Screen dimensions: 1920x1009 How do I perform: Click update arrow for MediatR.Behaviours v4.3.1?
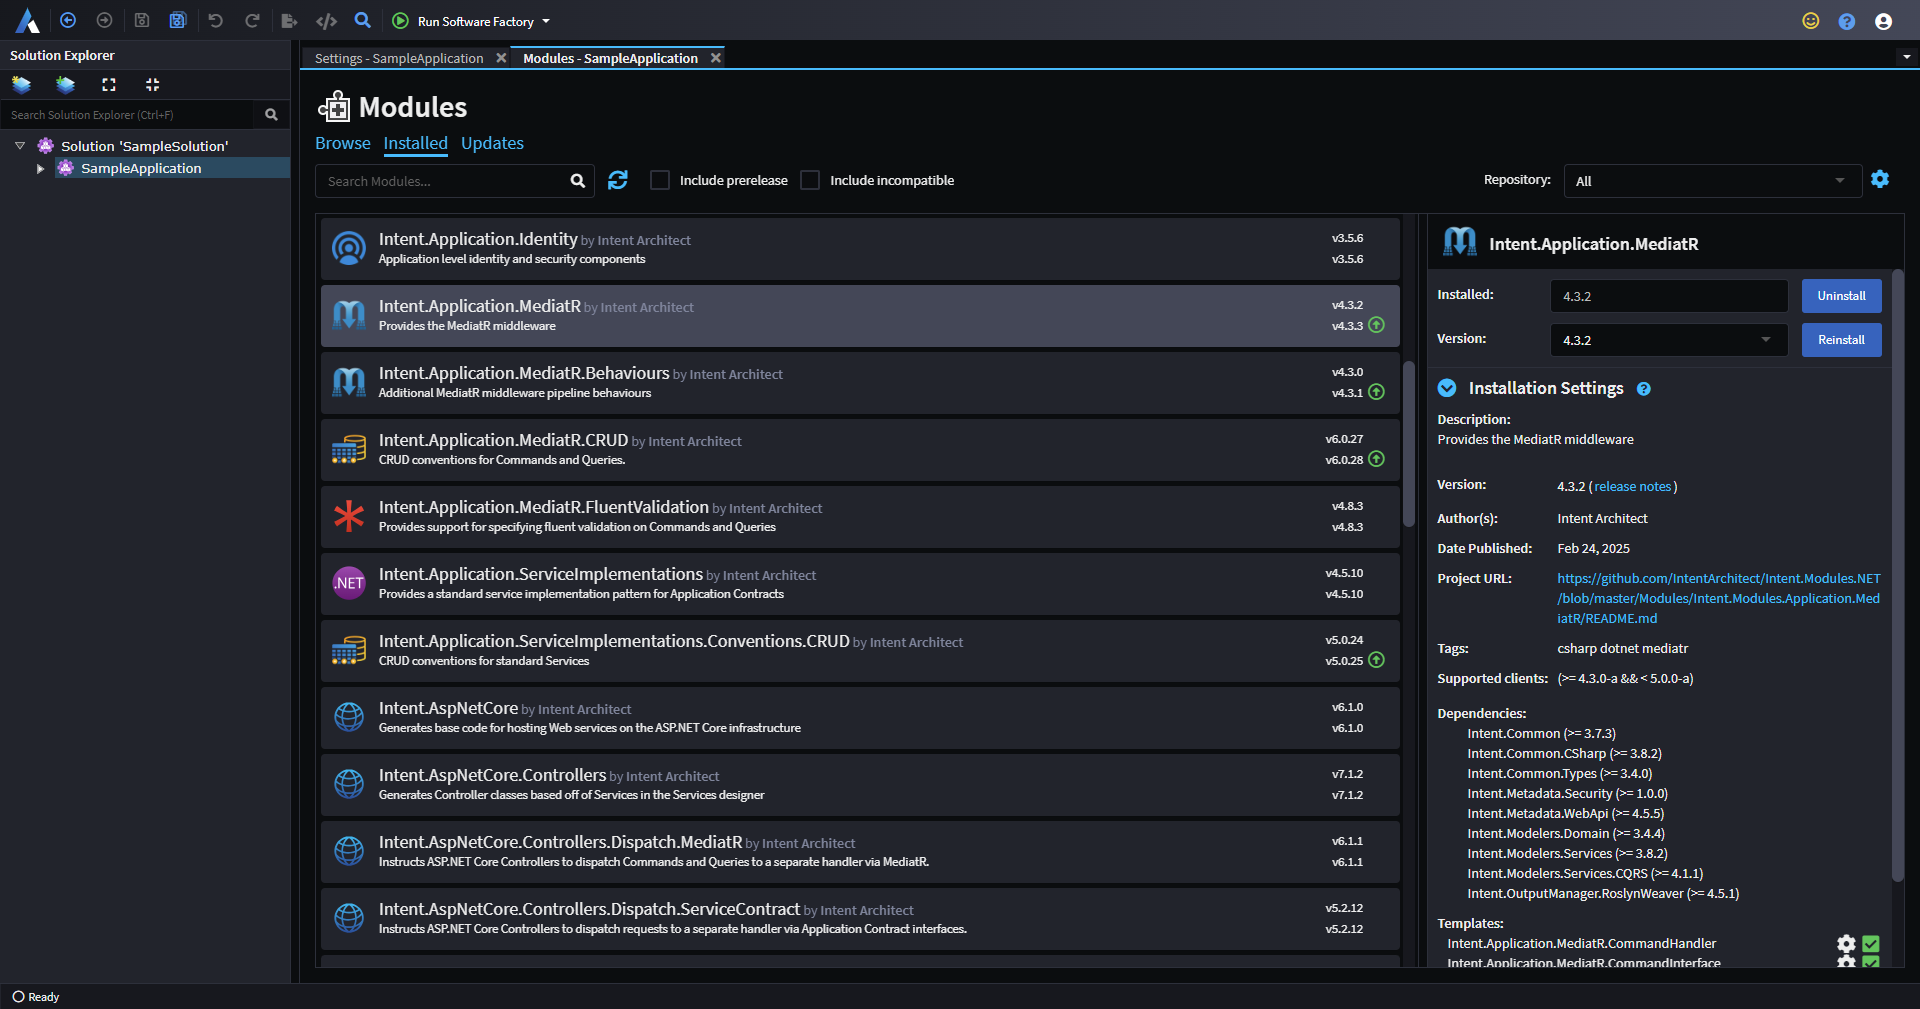1376,392
